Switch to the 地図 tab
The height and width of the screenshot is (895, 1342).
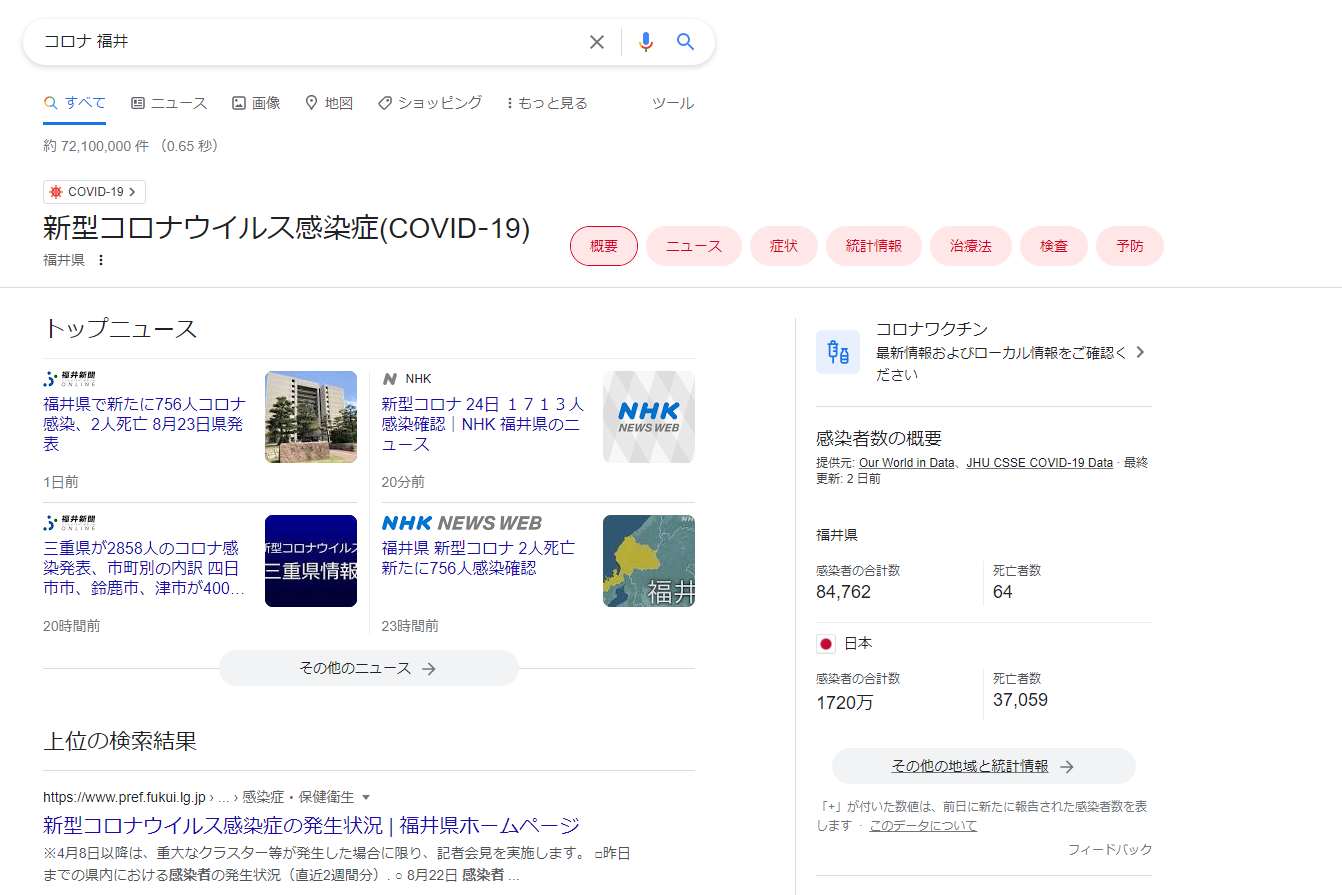(x=329, y=103)
